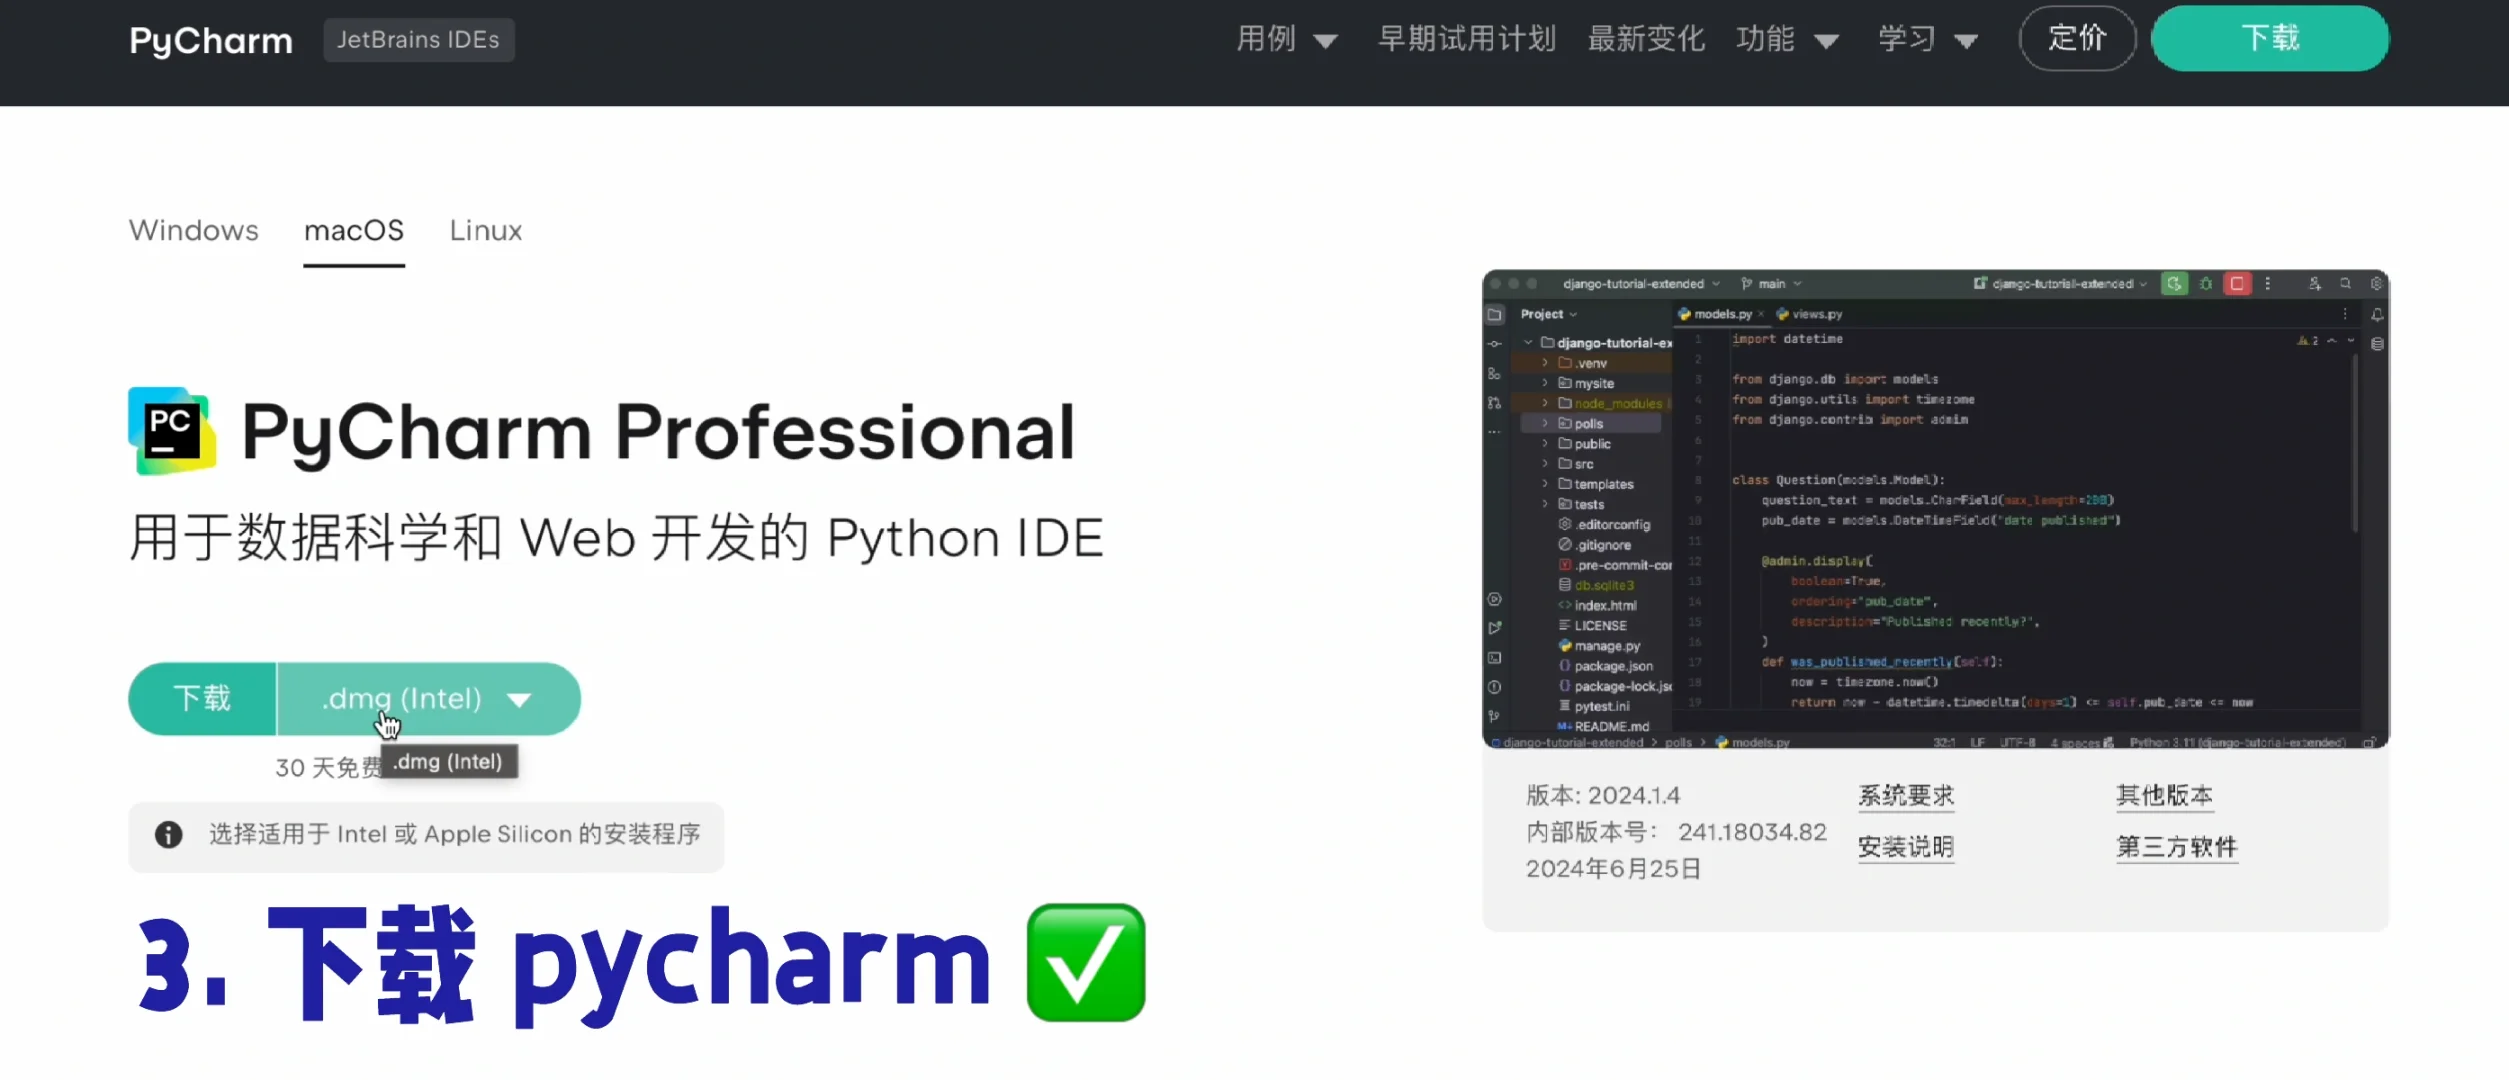The image size is (2509, 1080).
Task: Open the JetBrains IDEs badge
Action: tap(419, 40)
